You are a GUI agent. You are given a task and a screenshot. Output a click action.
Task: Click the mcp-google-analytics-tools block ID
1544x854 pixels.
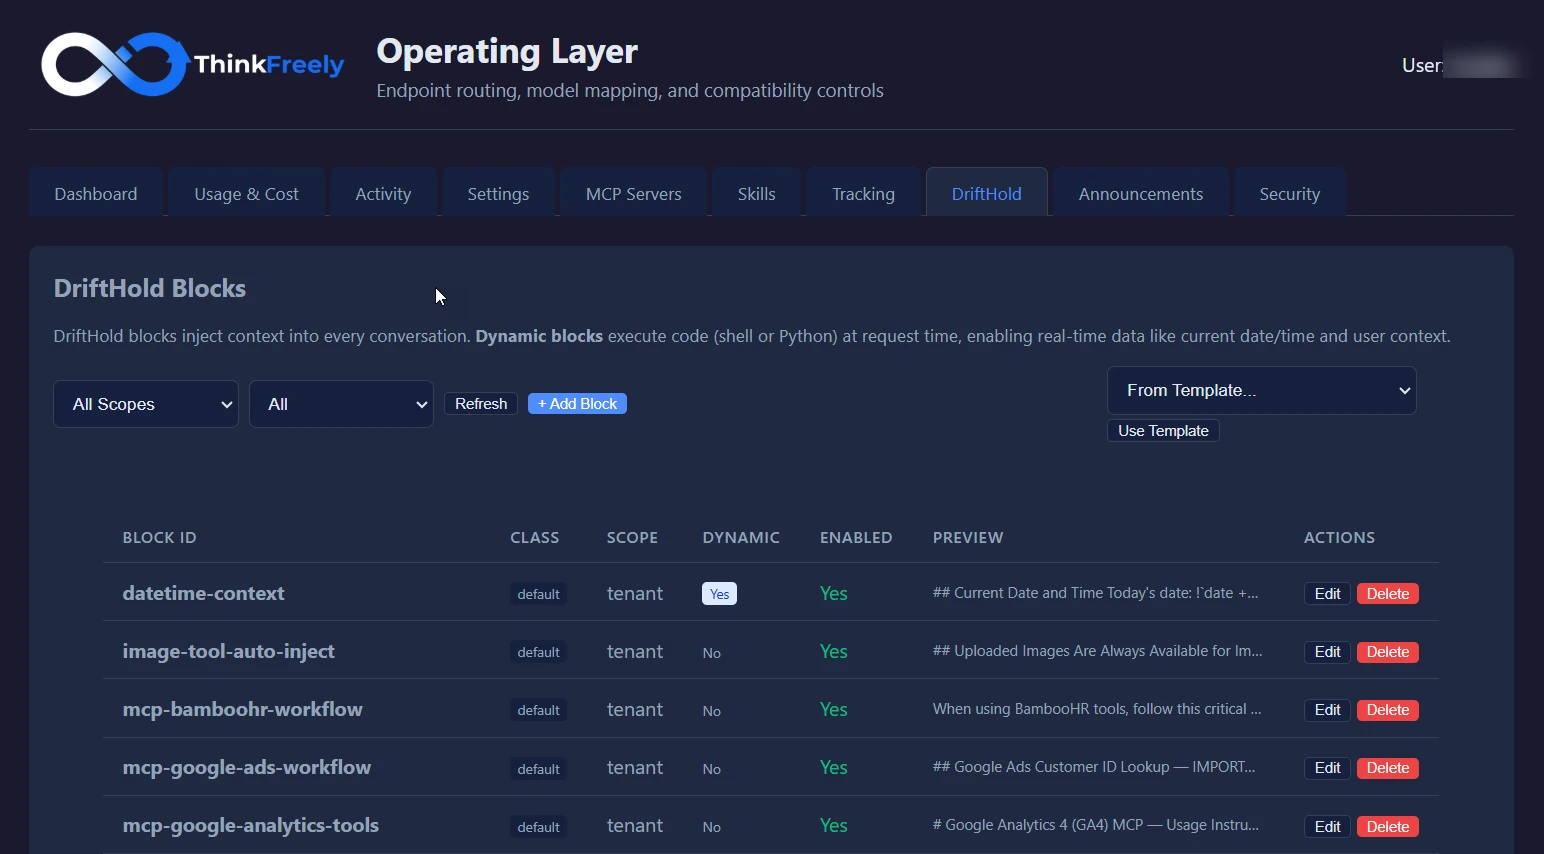[250, 825]
